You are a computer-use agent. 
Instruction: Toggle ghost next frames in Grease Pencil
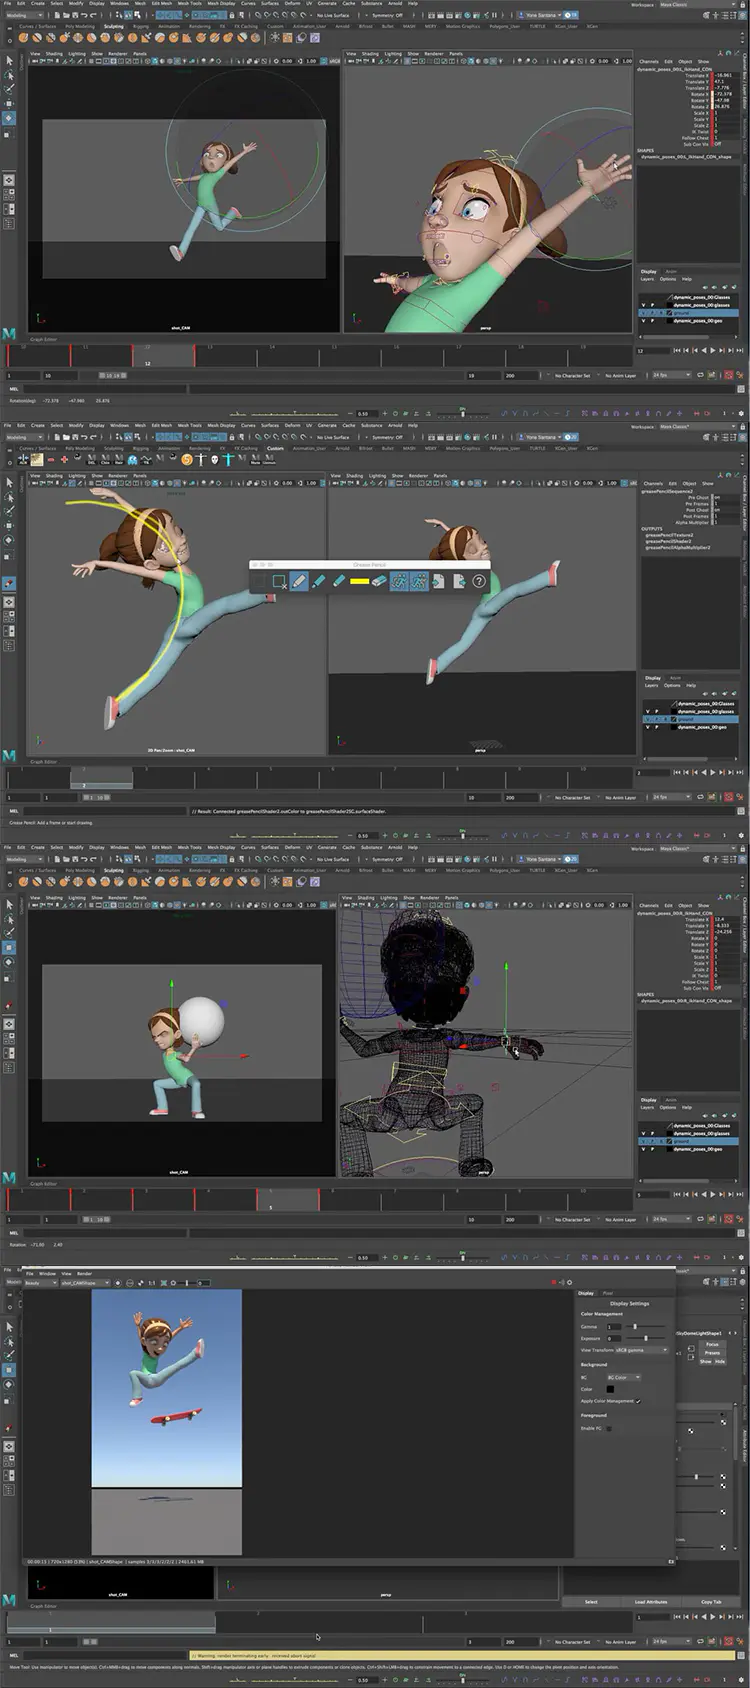(x=419, y=581)
